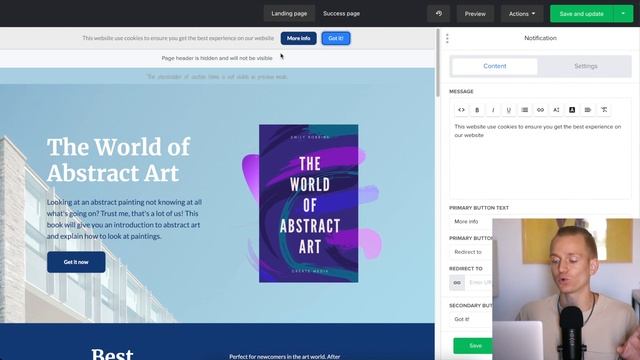Open the three-dot menu beside Notification
The image size is (640, 360).
pos(447,38)
